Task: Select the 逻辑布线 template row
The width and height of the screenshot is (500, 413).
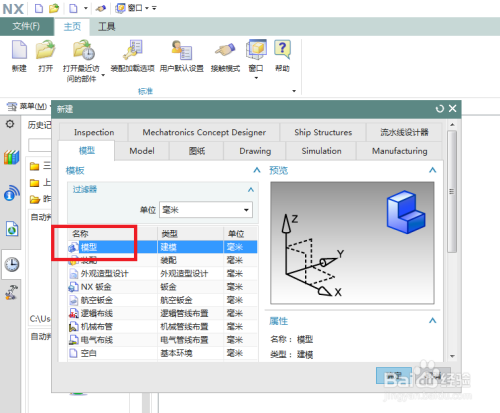Action: 163,313
